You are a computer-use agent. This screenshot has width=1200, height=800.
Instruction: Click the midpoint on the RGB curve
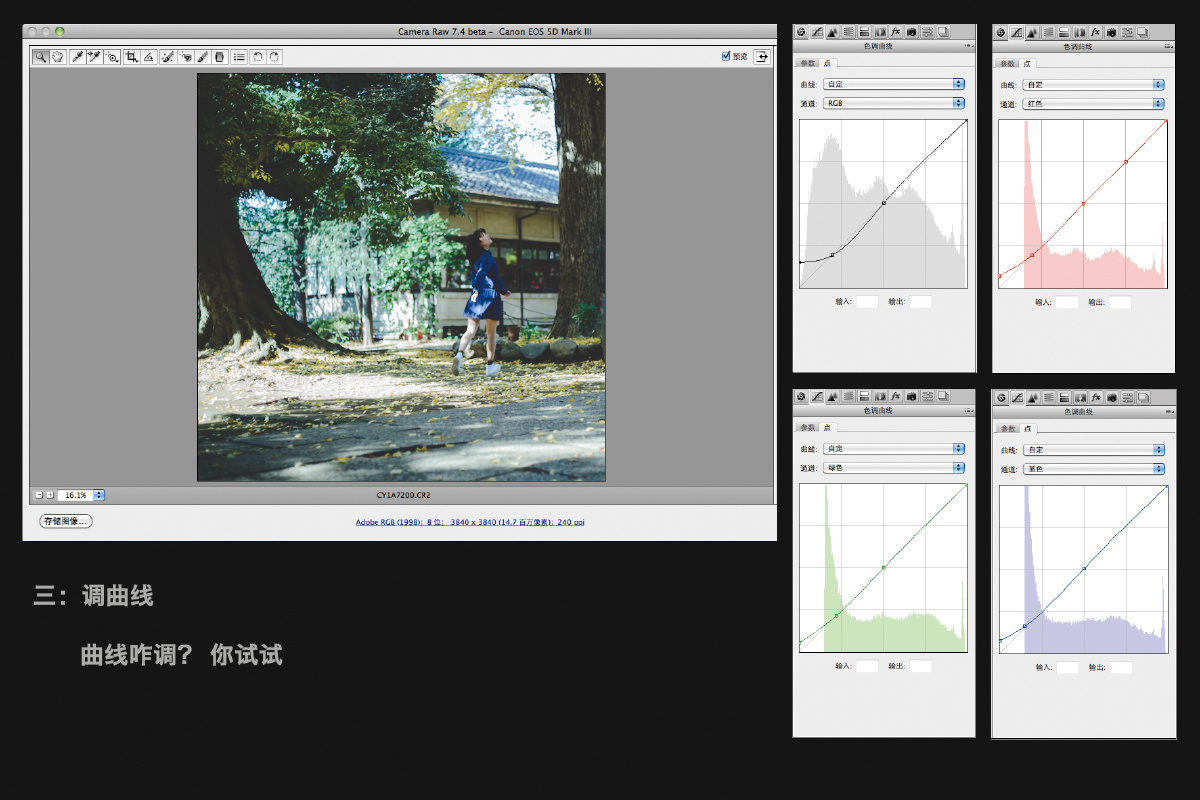pyautogui.click(x=884, y=203)
